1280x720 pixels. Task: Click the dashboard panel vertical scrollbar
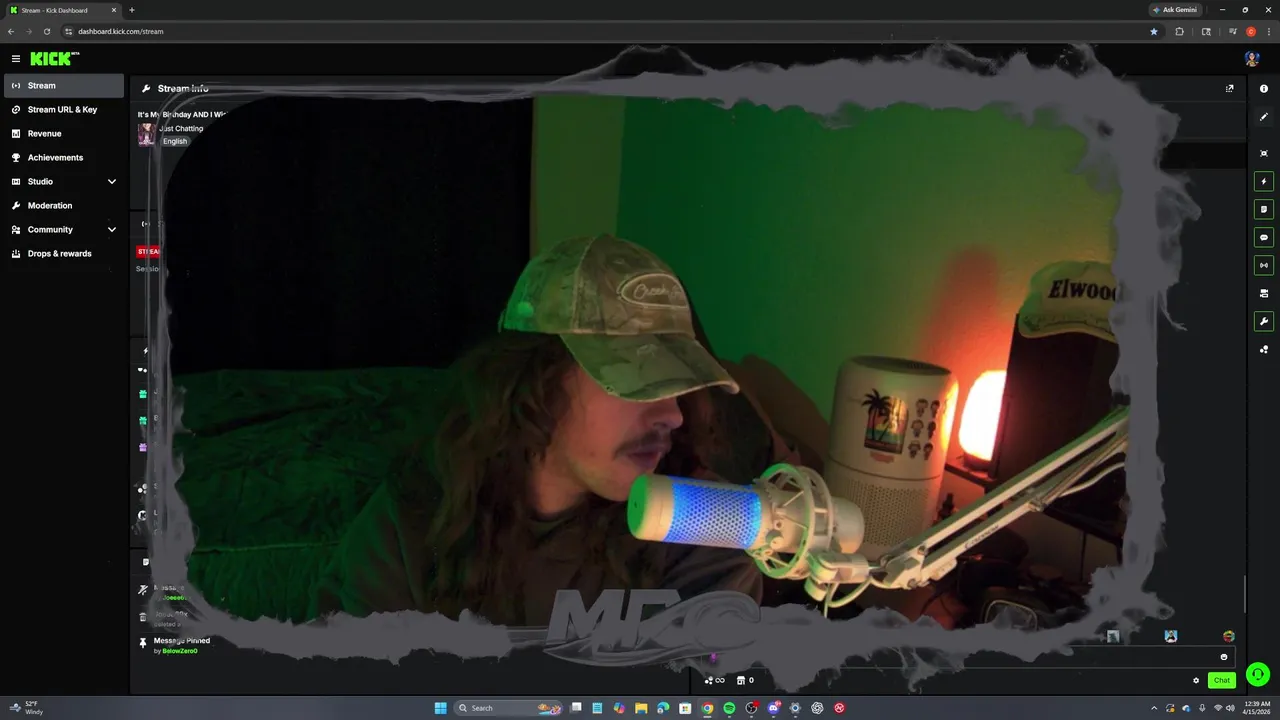1245,594
